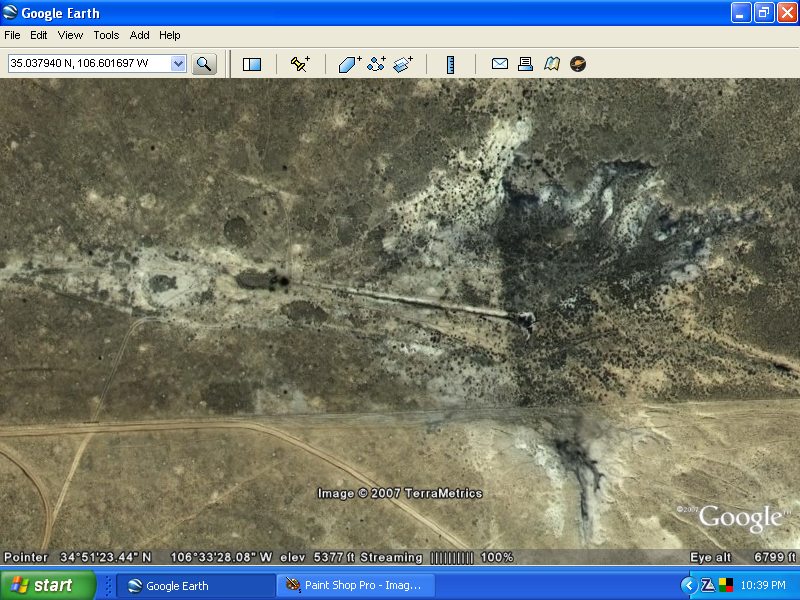Screen dimensions: 800x600
Task: Add a polygon using the toolbar icon
Action: click(350, 64)
